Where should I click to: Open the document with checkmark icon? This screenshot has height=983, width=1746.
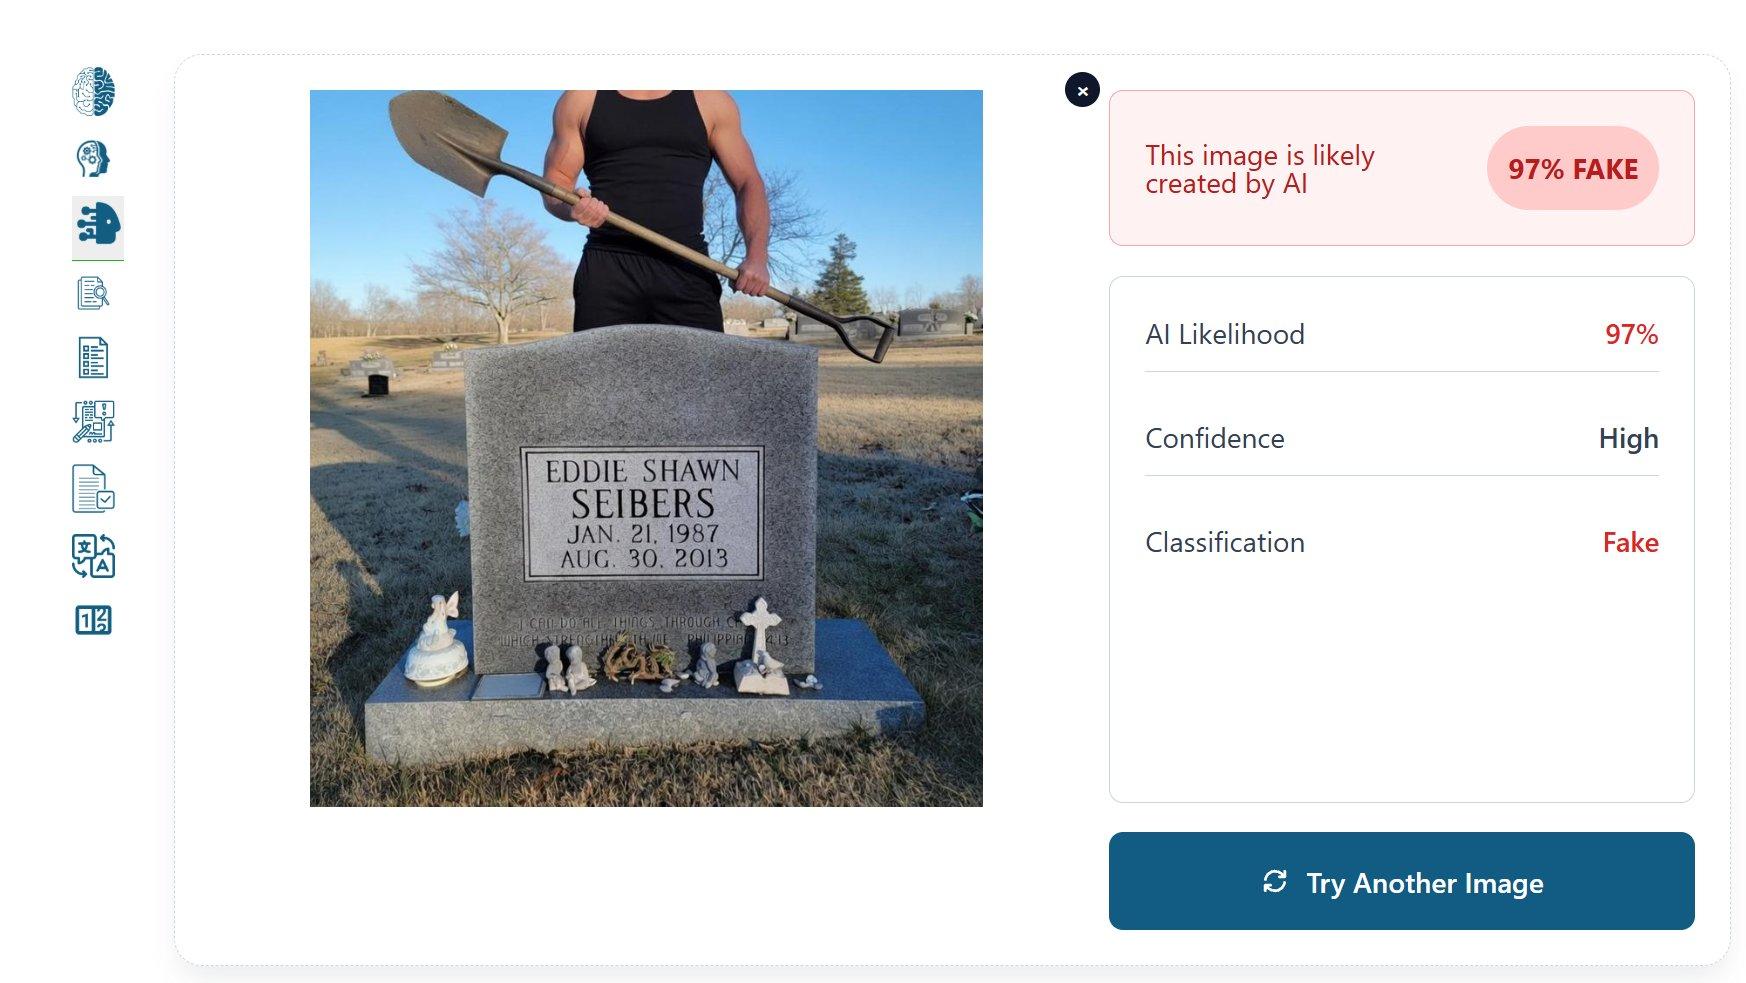[x=94, y=489]
